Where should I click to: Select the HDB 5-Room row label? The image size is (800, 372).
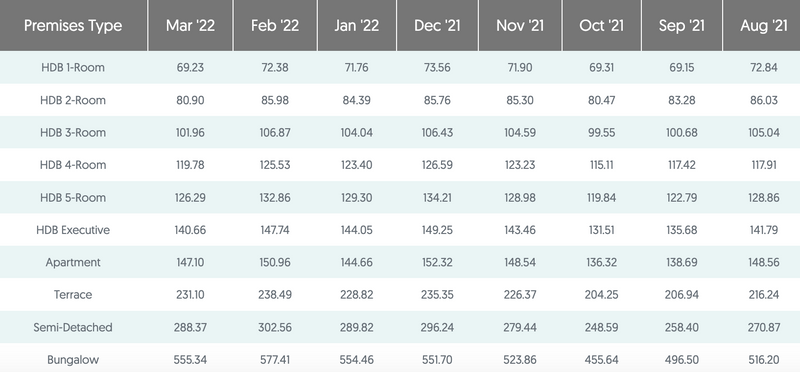[73, 197]
